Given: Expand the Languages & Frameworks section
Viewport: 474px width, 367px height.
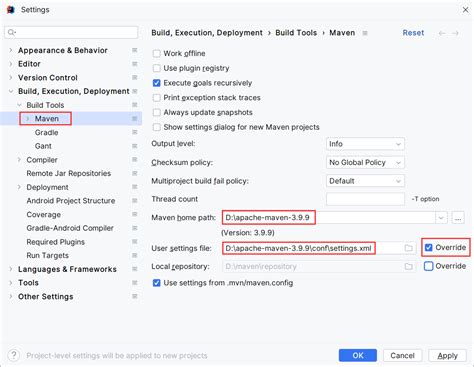Looking at the screenshot, I should pyautogui.click(x=11, y=269).
